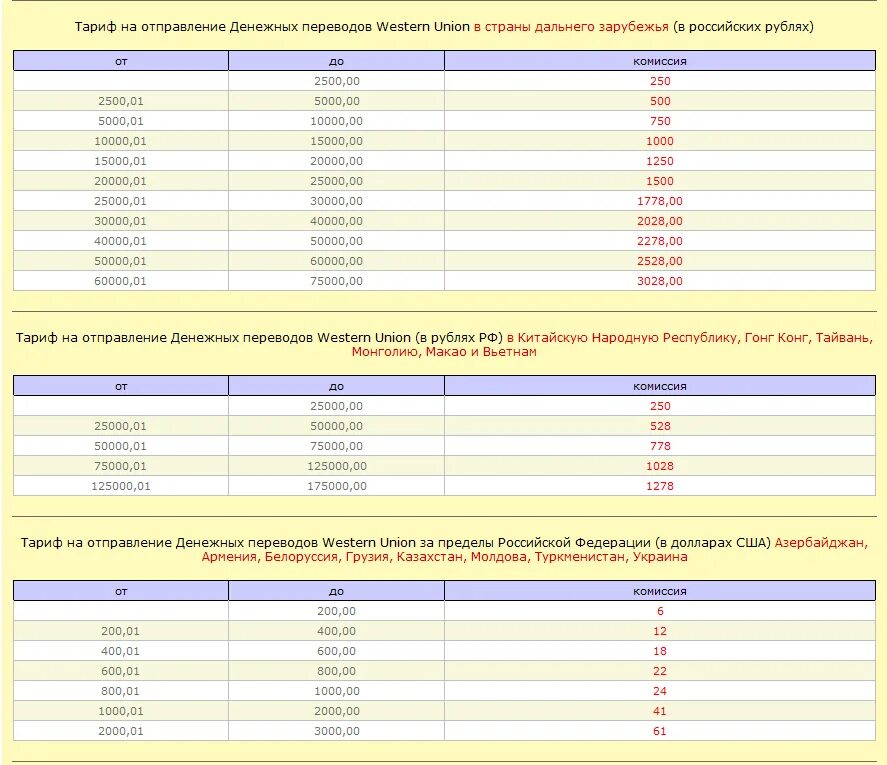Select the 60000,01 from-amount cell
The height and width of the screenshot is (765, 887).
[120, 281]
